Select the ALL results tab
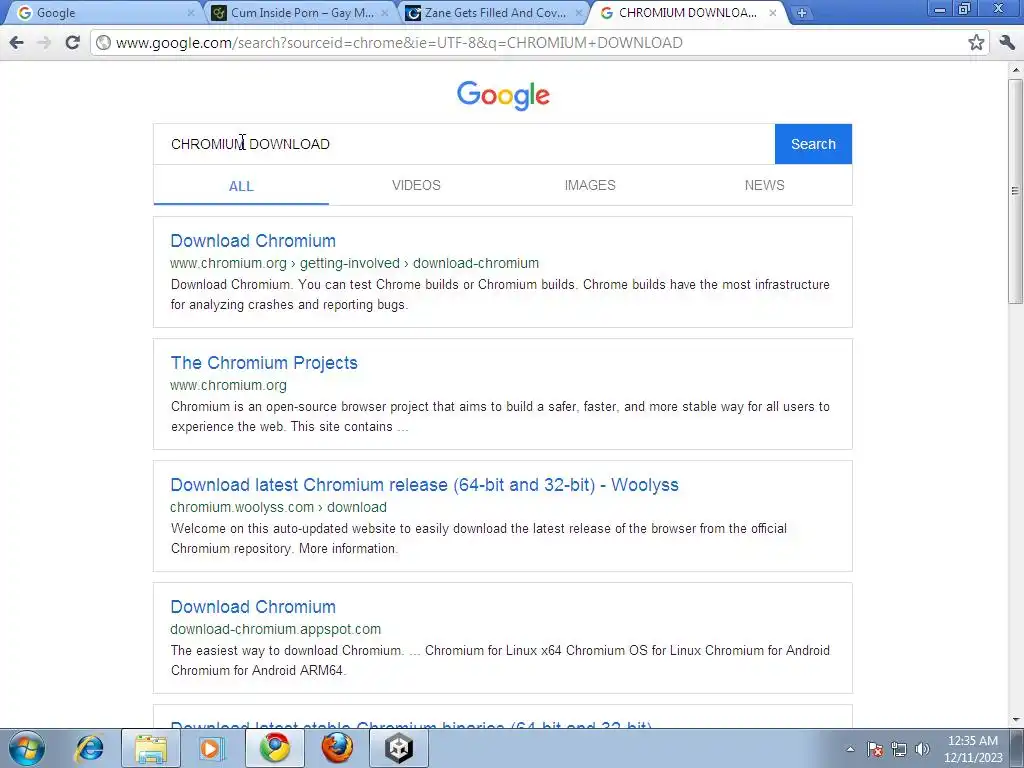The image size is (1024, 768). (x=241, y=186)
